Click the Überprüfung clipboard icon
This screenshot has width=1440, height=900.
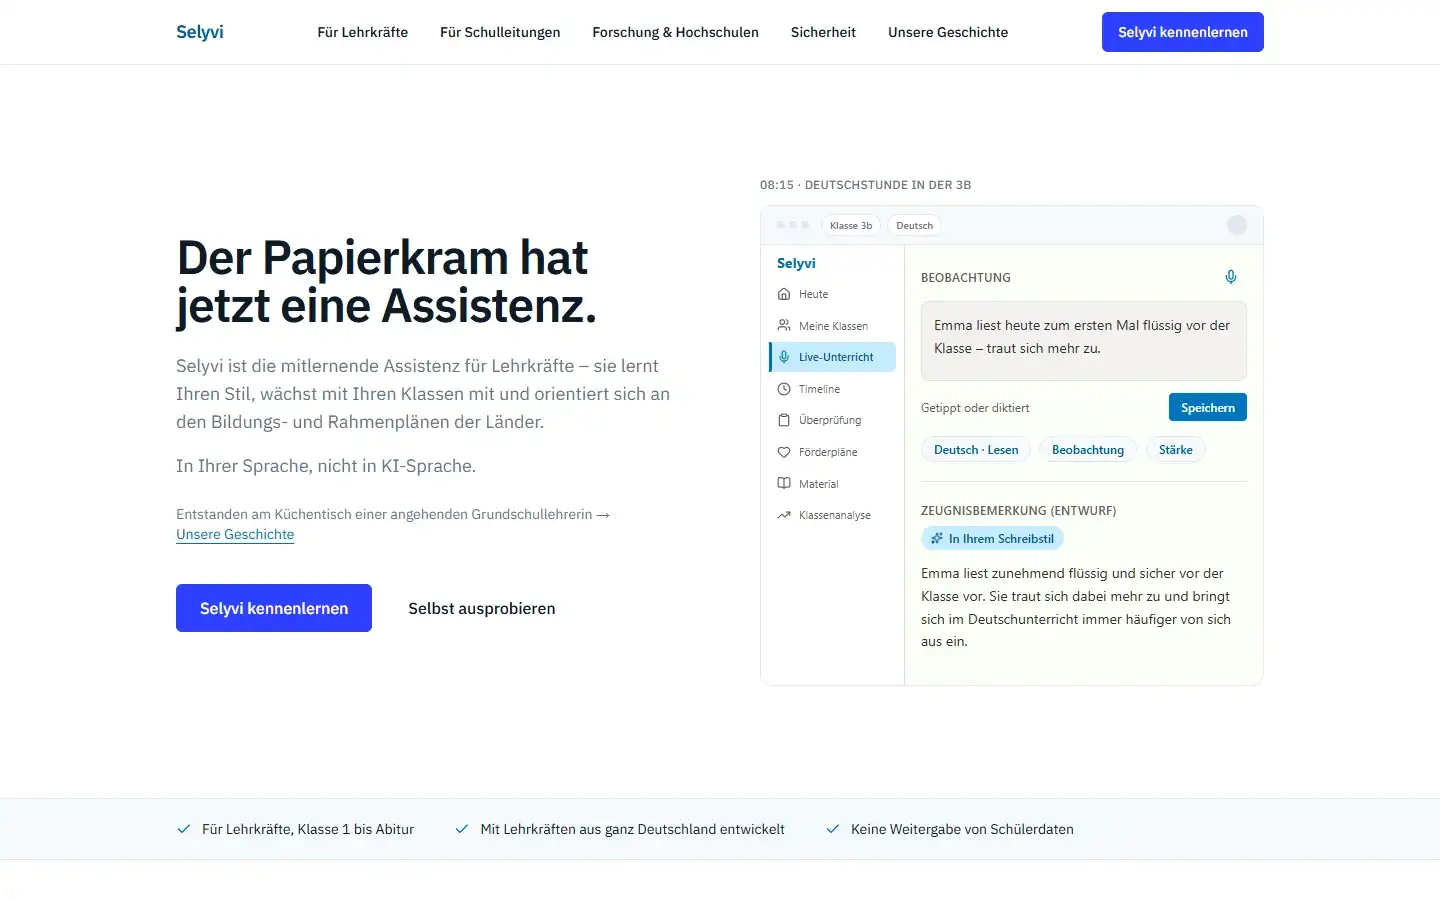(784, 420)
